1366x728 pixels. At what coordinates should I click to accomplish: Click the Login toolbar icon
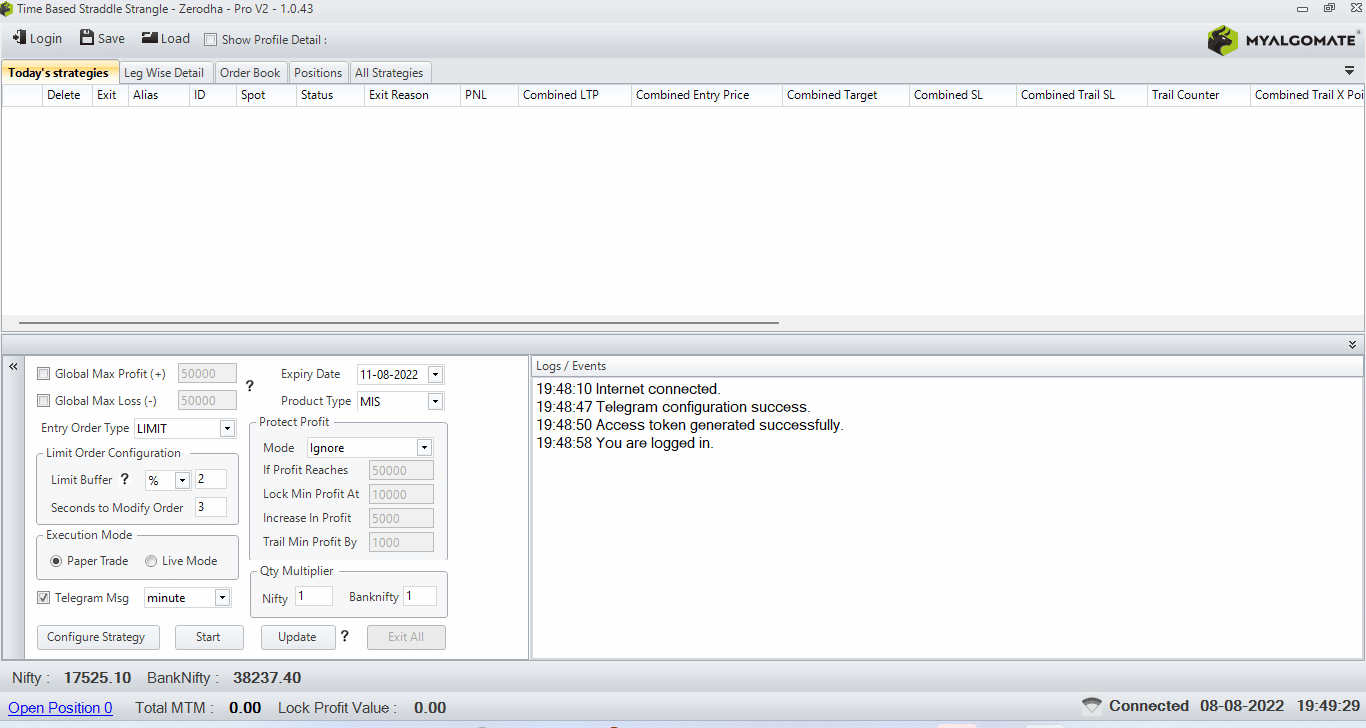pyautogui.click(x=19, y=38)
